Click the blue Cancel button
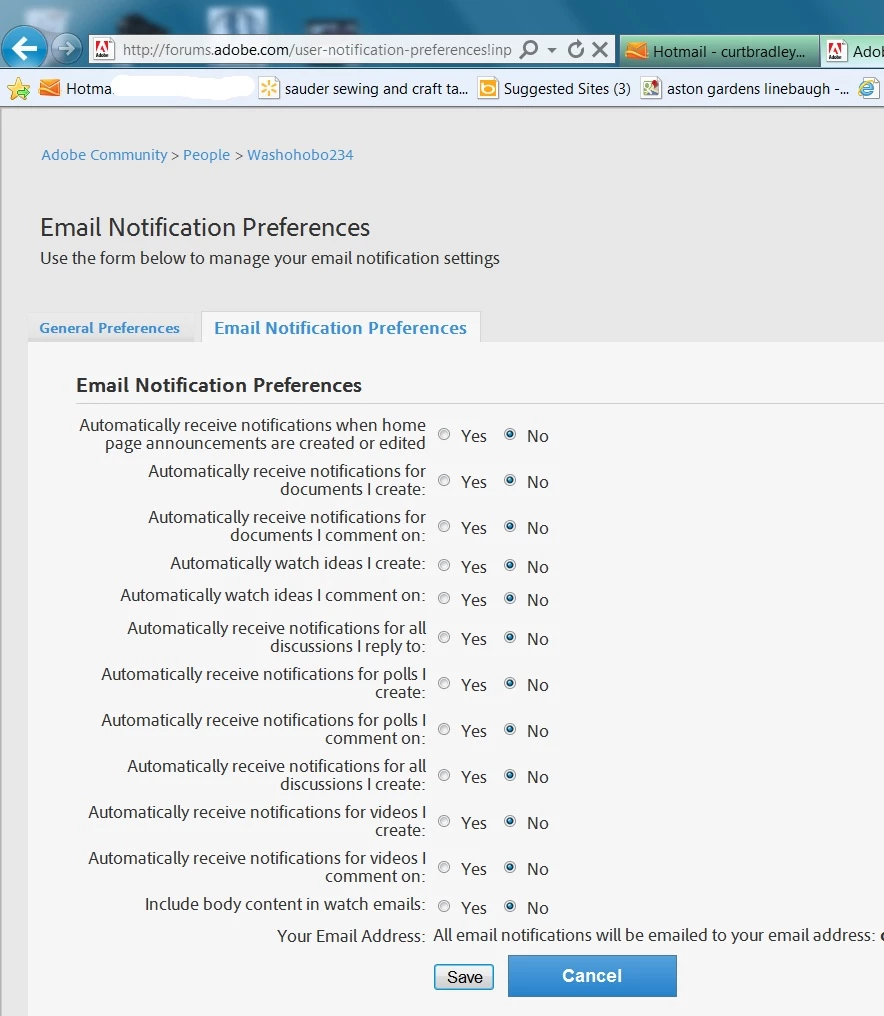 [592, 975]
